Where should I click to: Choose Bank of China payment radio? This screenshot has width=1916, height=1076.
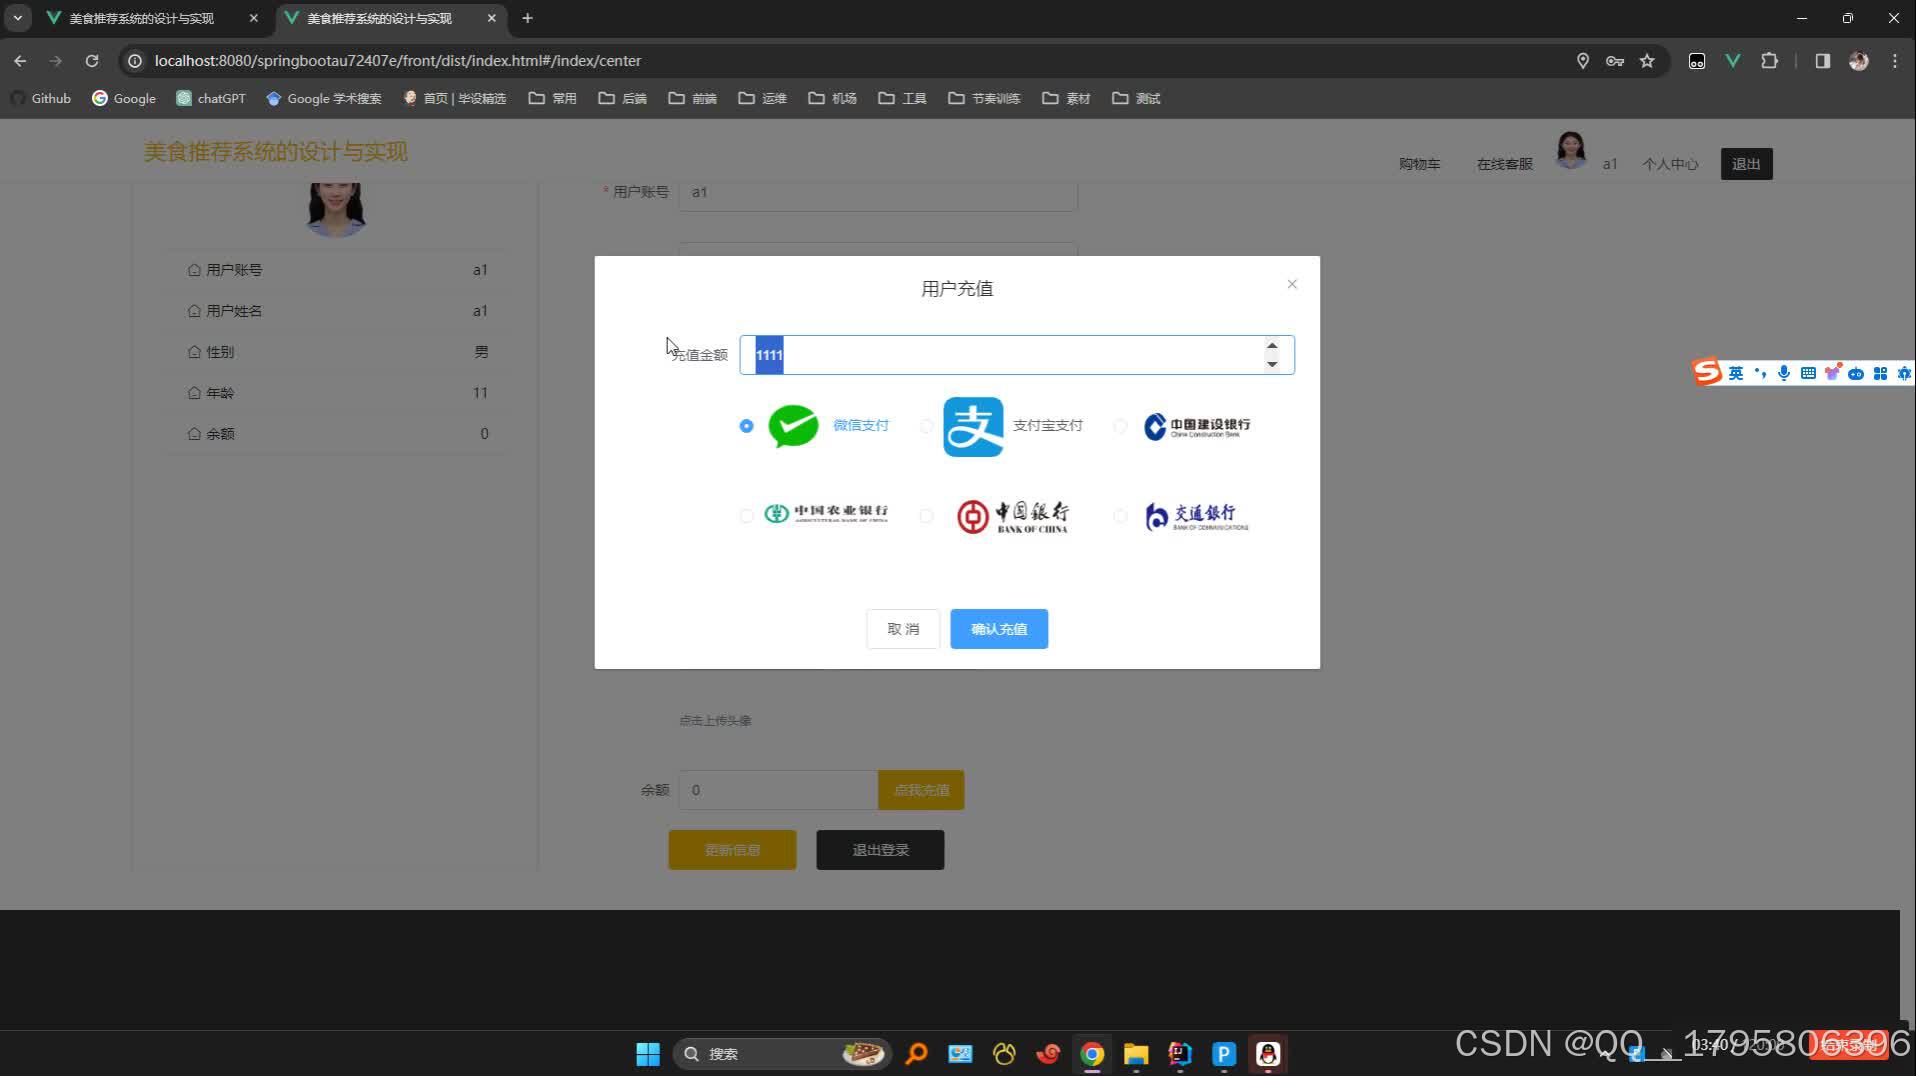pos(926,516)
